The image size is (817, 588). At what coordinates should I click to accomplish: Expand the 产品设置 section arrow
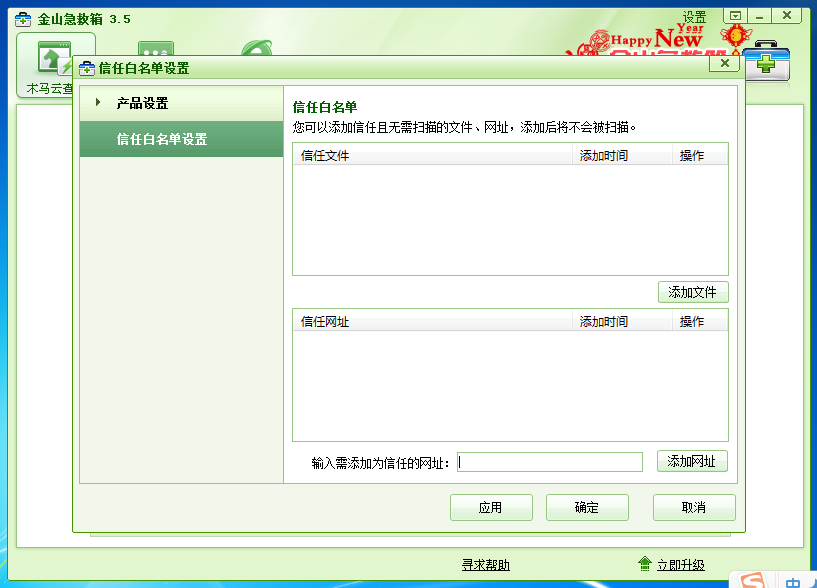[x=98, y=103]
